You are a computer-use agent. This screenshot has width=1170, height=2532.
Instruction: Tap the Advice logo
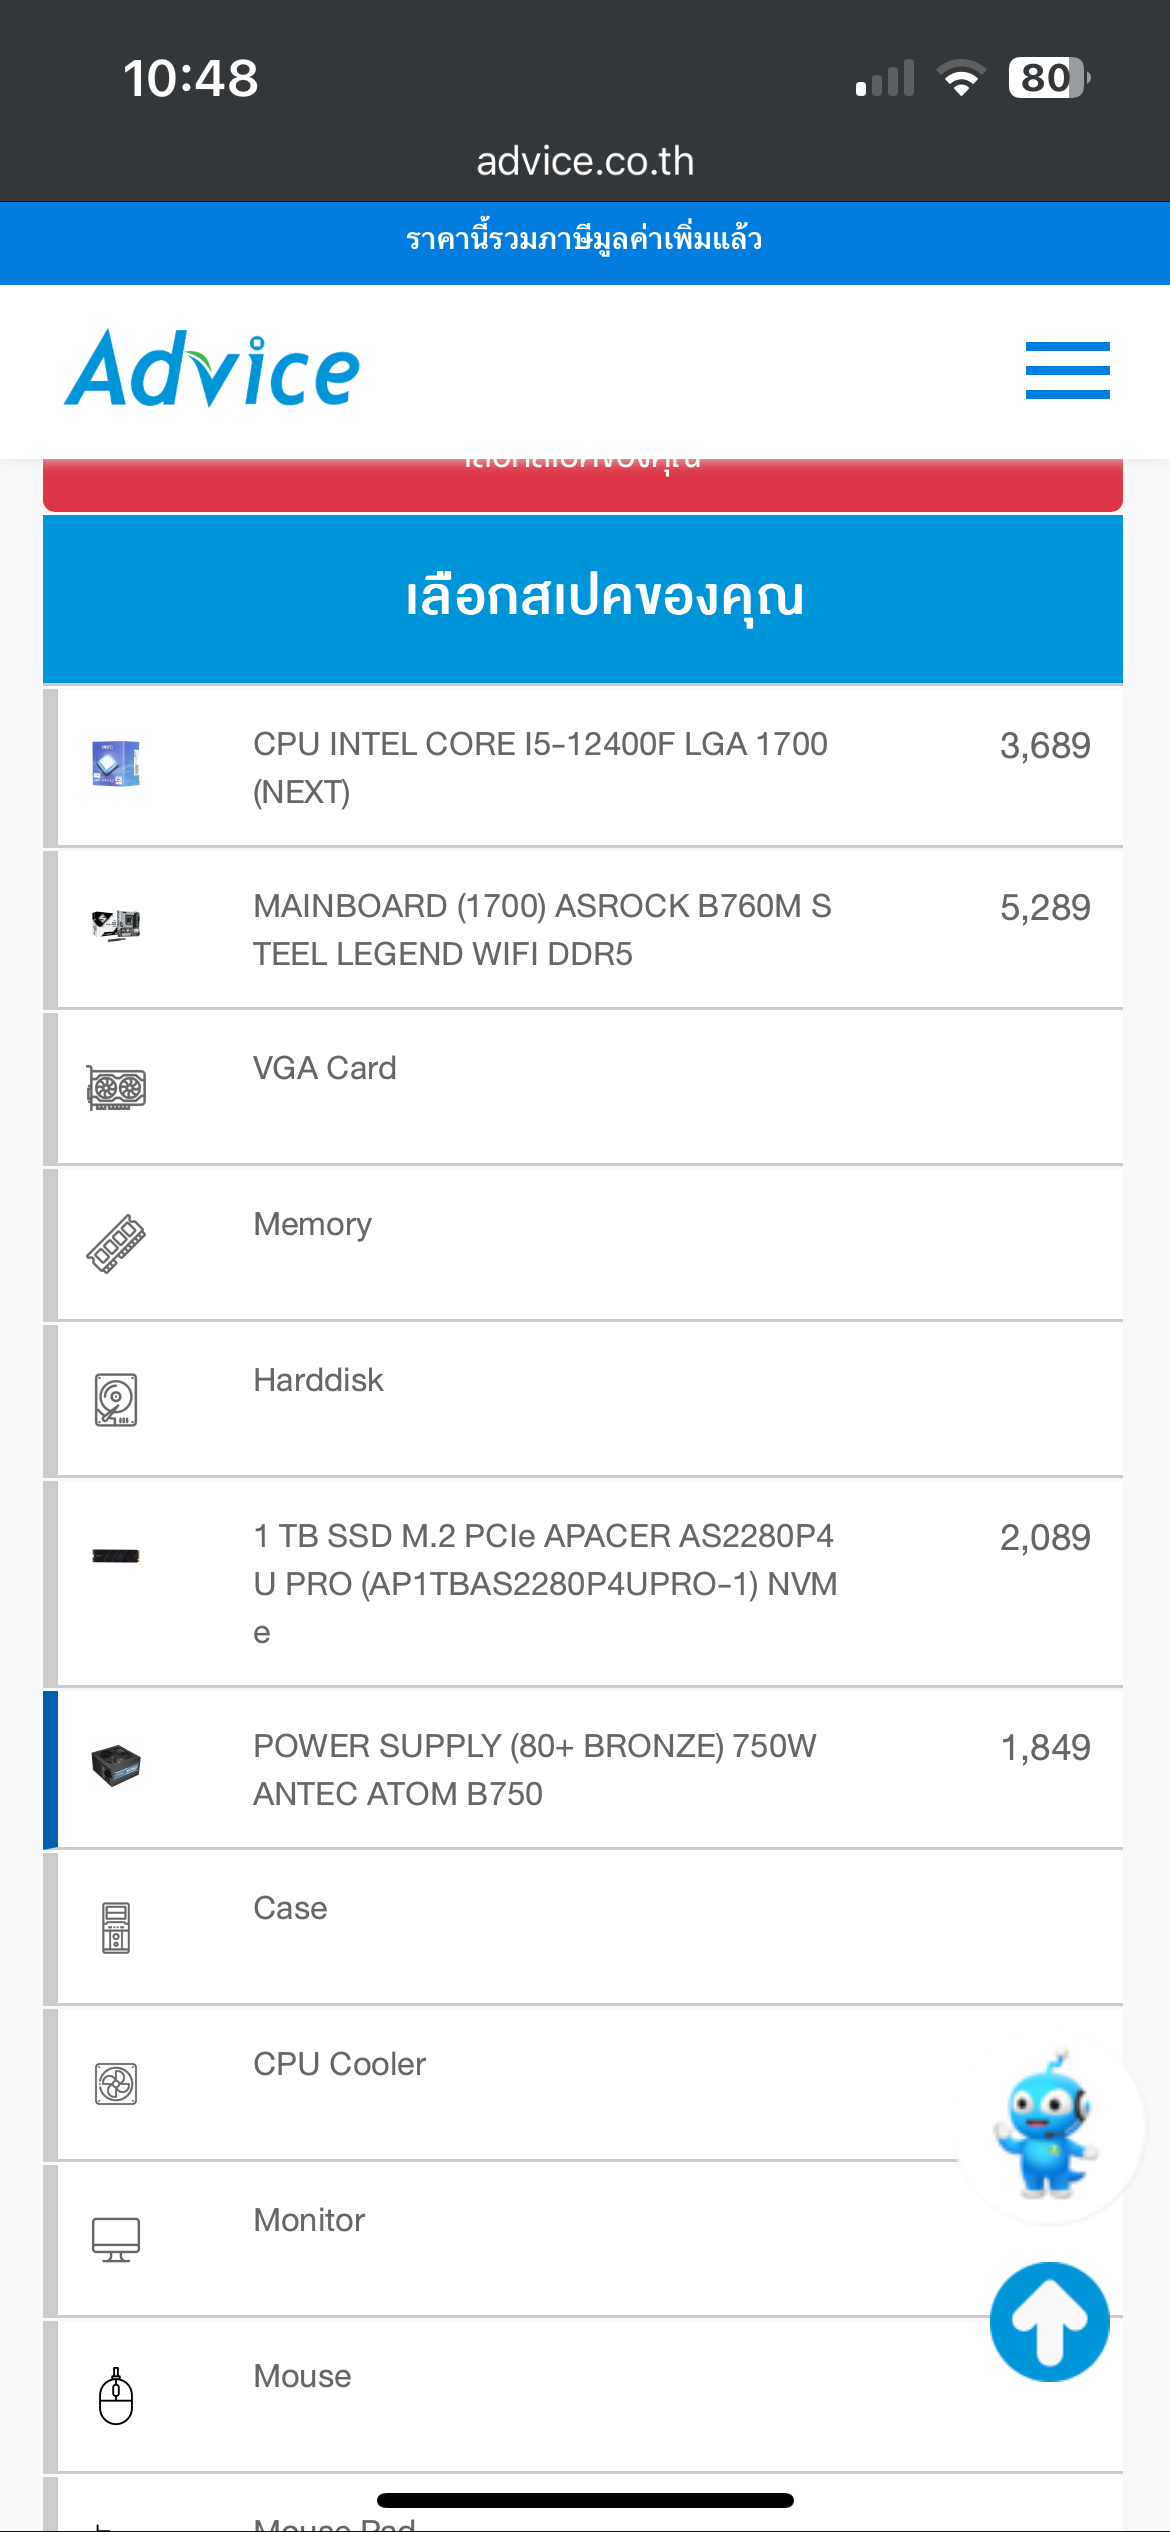pos(212,369)
